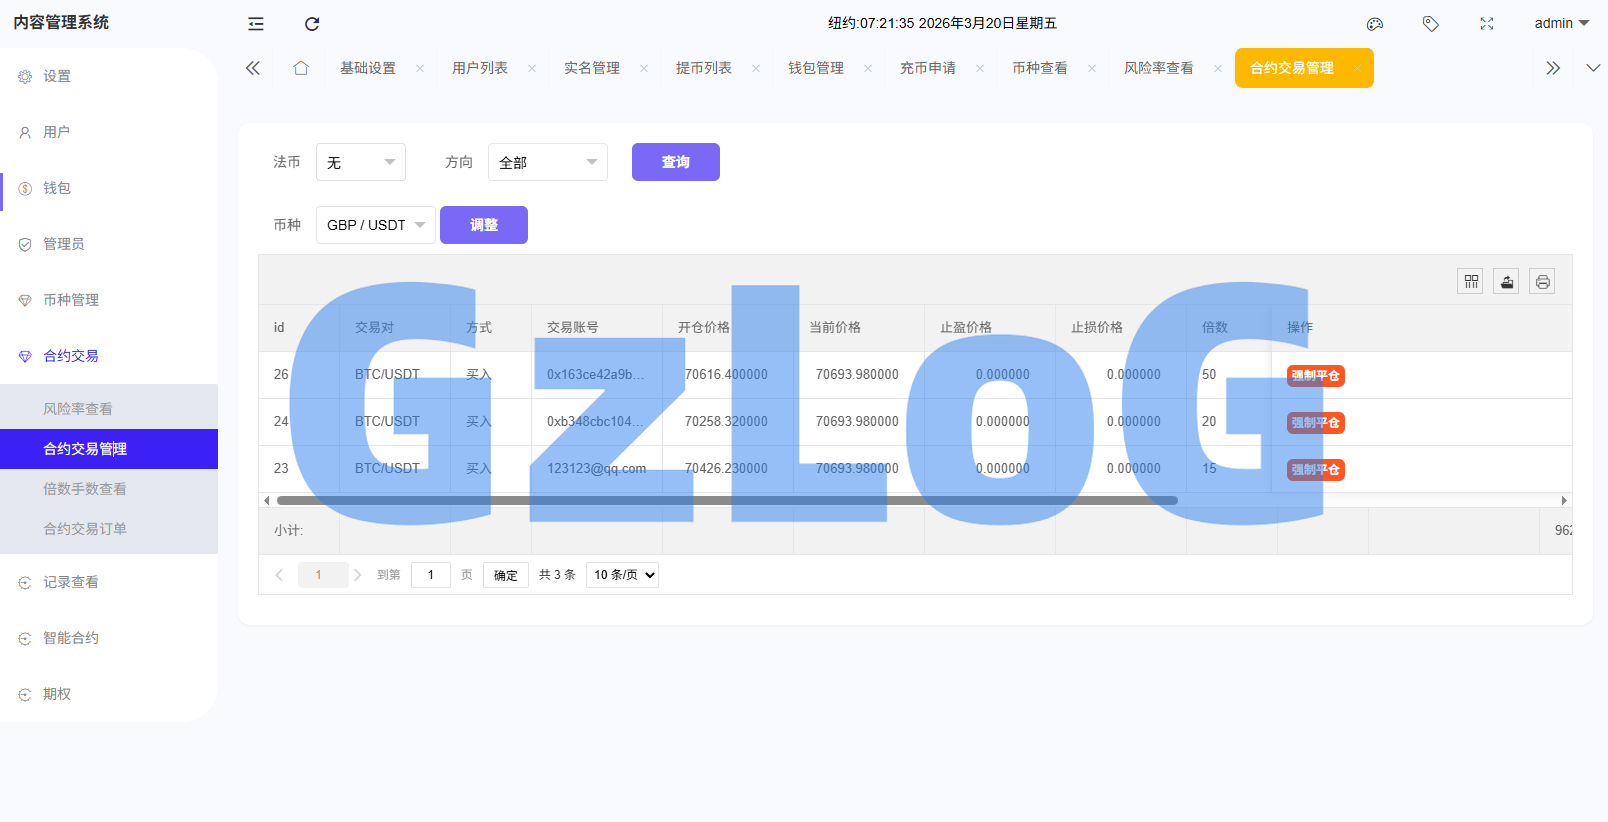This screenshot has width=1608, height=822.
Task: Open 风险率查看 in the sidebar
Action: click(78, 409)
